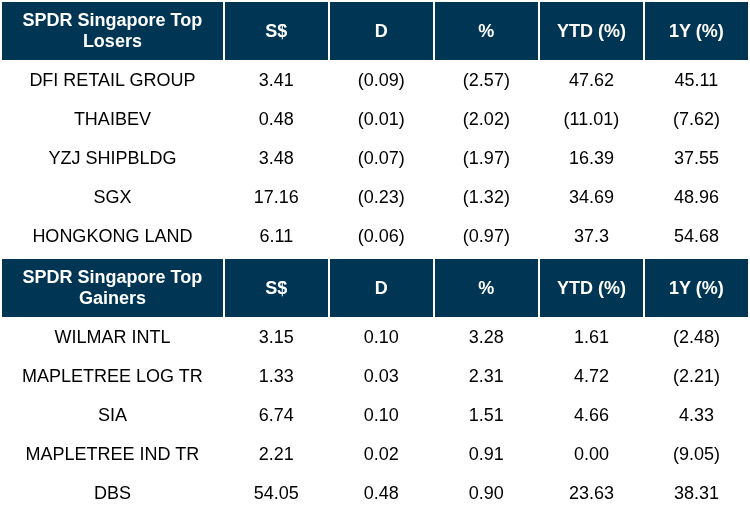
Task: Click the D column header in Top Gainers
Action: pyautogui.click(x=381, y=288)
